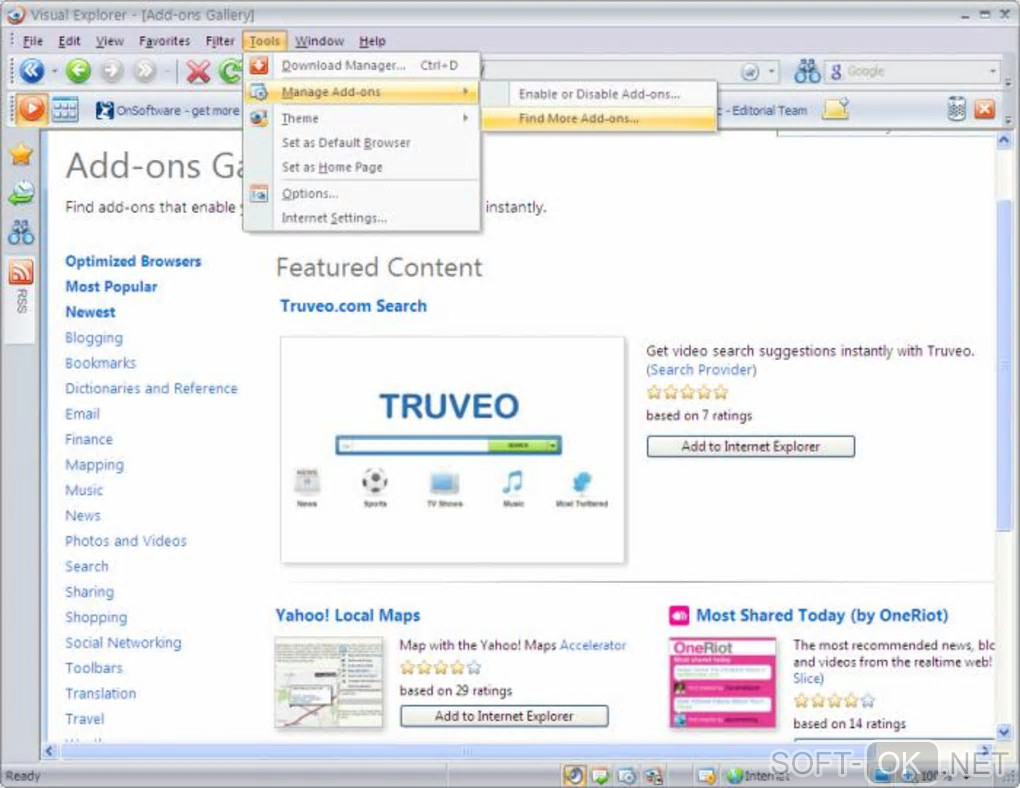Open the Photos and Videos category link

[x=126, y=541]
